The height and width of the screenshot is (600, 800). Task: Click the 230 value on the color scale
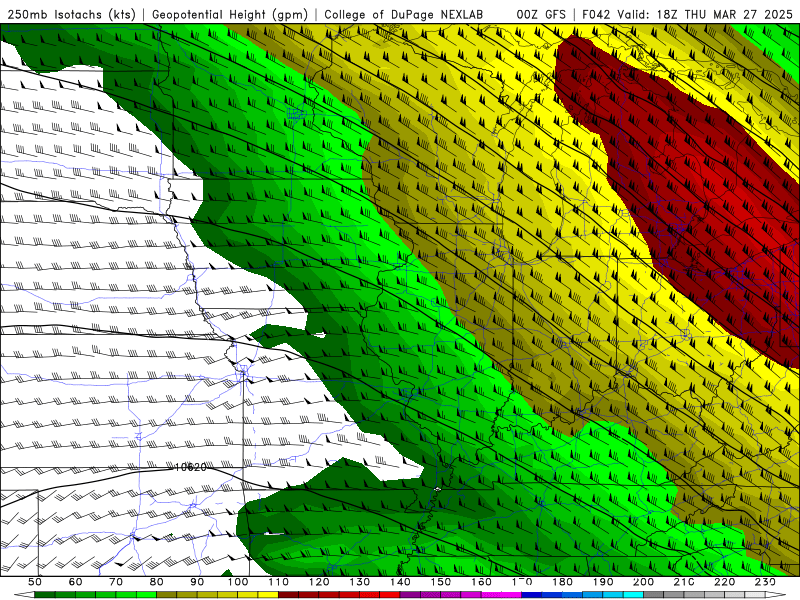765,582
